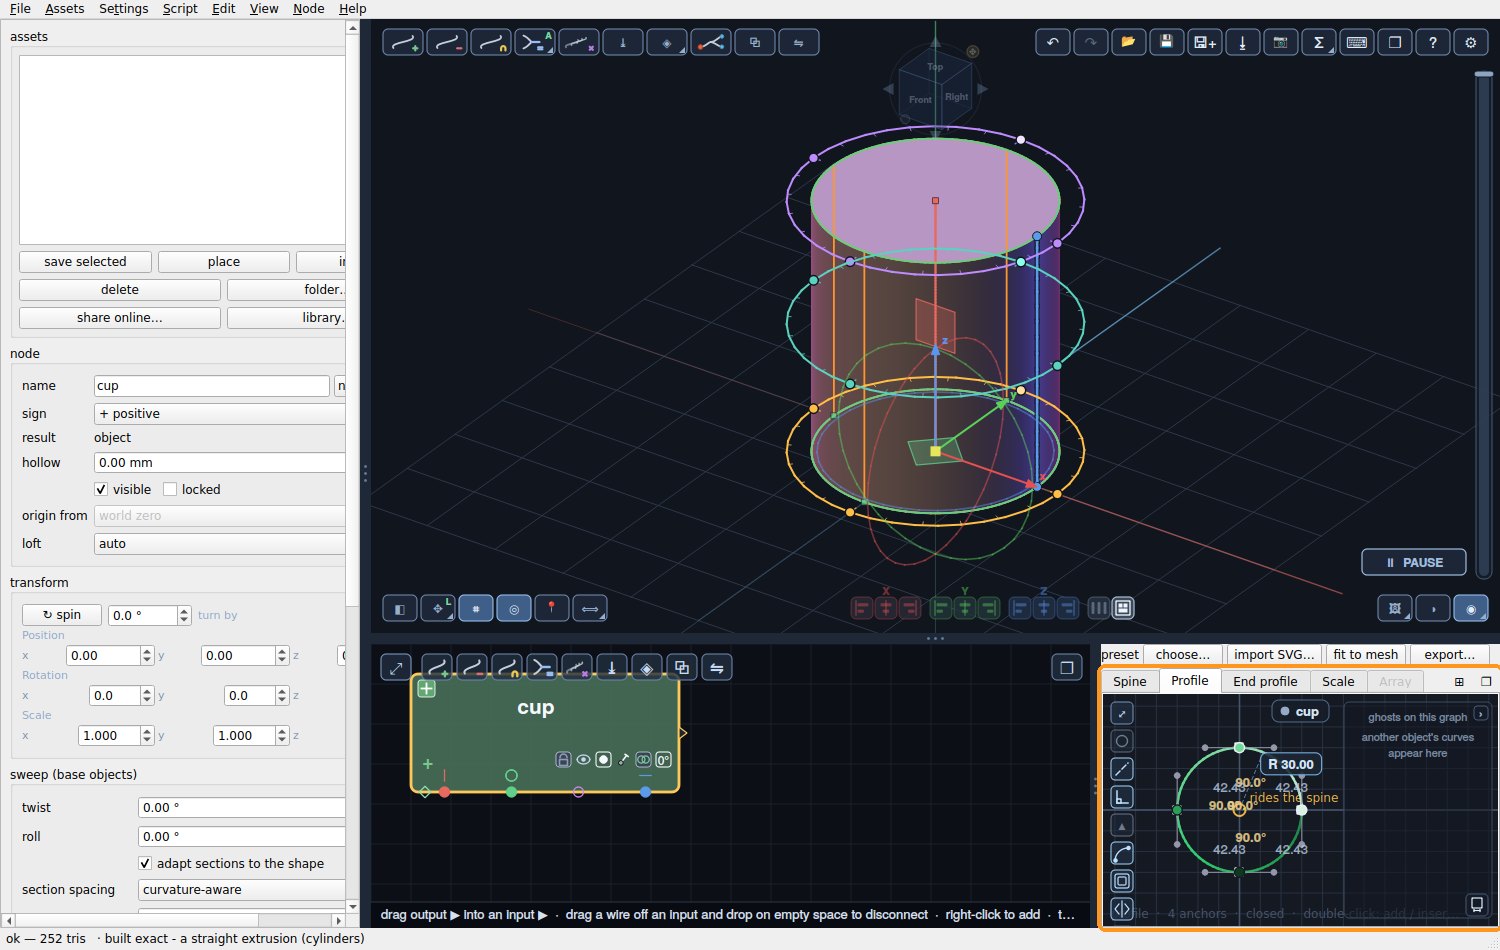Click the diagonal line tool in profile editor

[x=1122, y=769]
